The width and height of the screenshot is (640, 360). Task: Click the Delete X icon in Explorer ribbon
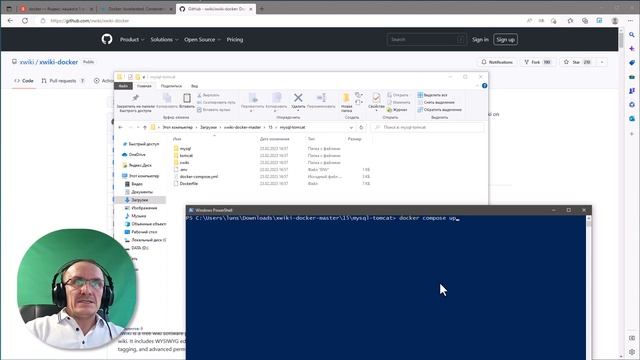coord(298,98)
